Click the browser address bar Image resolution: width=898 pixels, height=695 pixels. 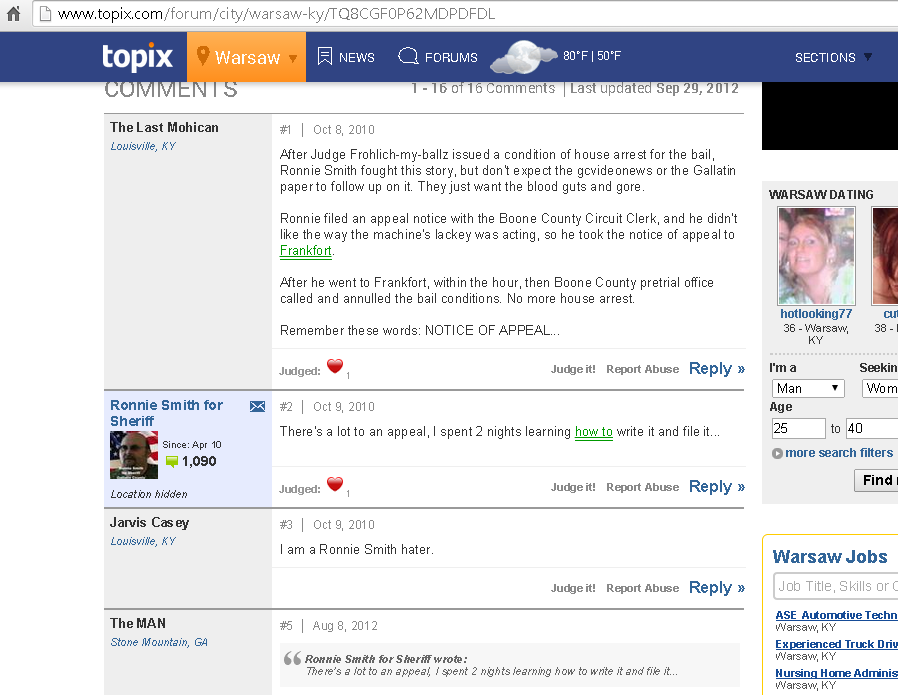pos(465,14)
